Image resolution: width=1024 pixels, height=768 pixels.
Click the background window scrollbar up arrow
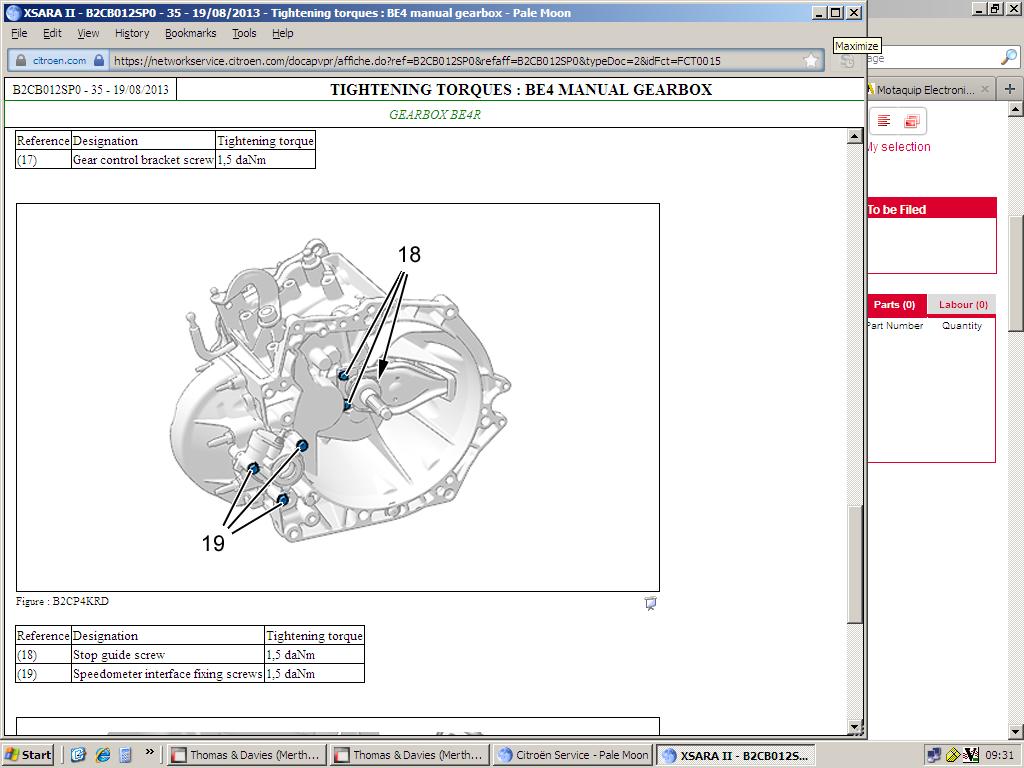coord(1016,109)
